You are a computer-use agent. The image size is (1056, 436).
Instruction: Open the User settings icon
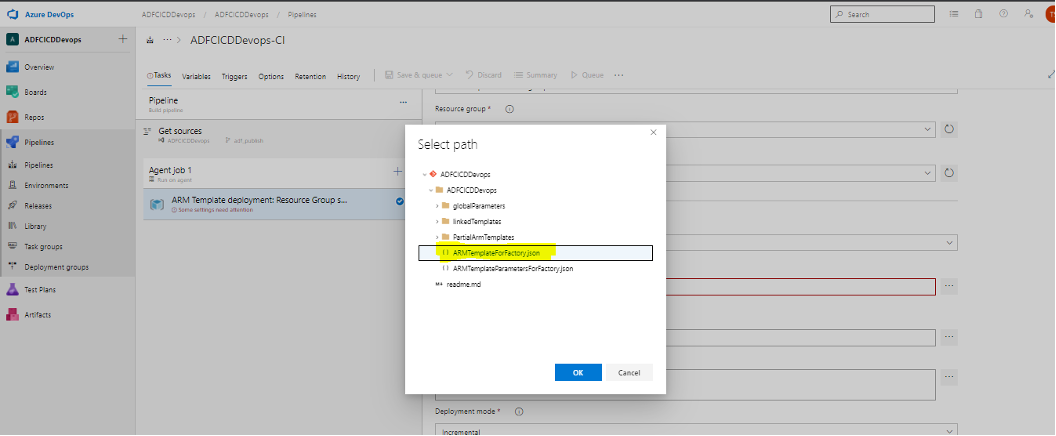[1028, 13]
